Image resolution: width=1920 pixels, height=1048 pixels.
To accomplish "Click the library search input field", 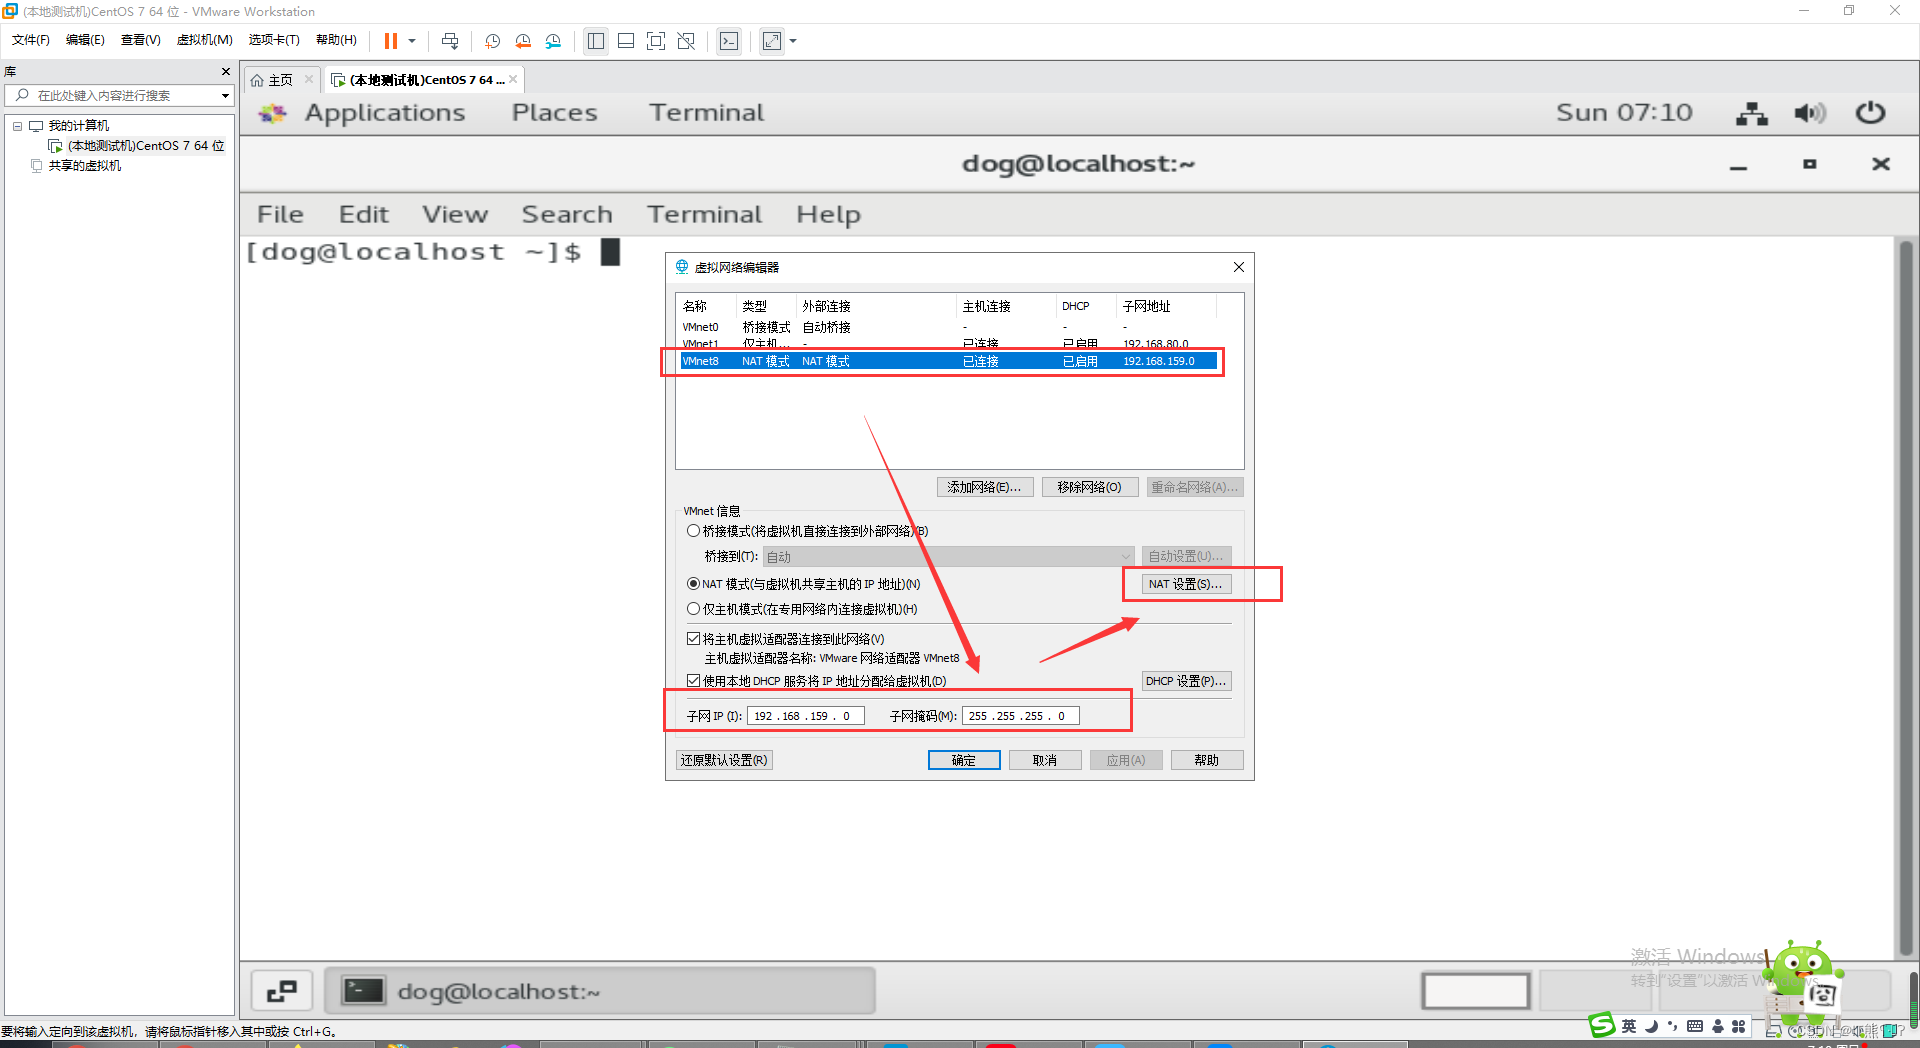I will coord(112,95).
